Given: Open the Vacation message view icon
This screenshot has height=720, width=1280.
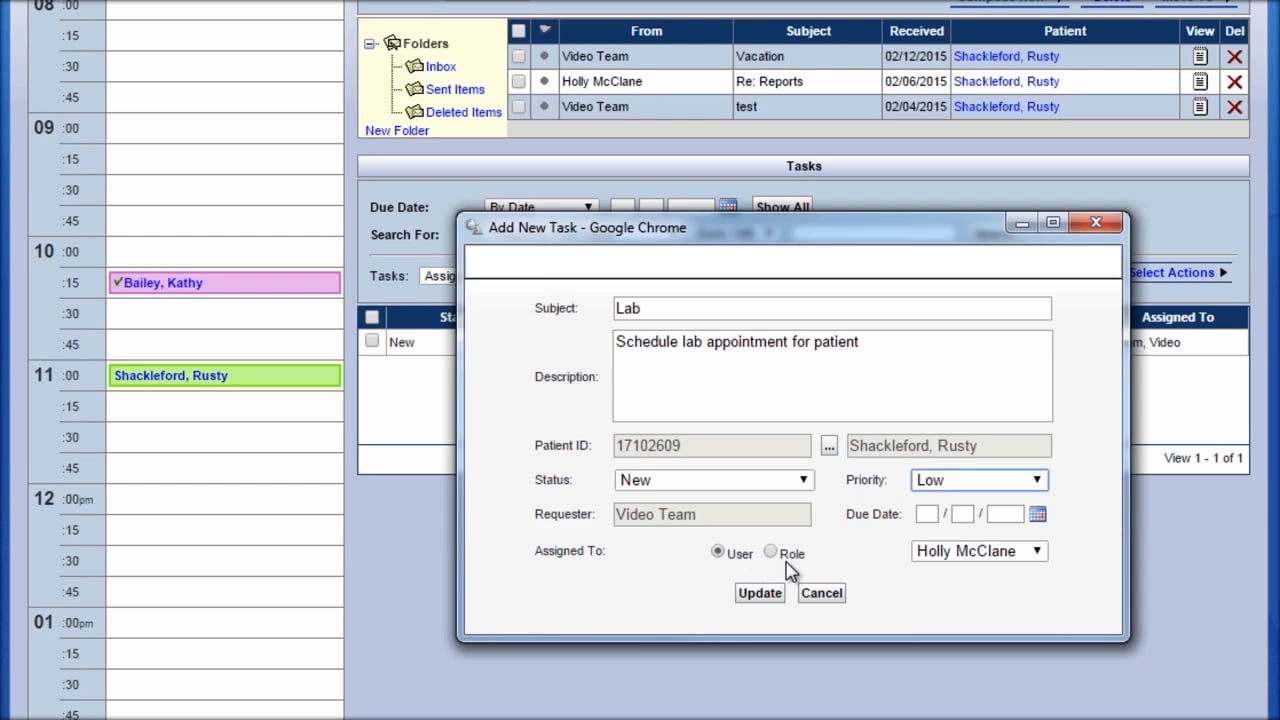Looking at the screenshot, I should click(x=1200, y=57).
